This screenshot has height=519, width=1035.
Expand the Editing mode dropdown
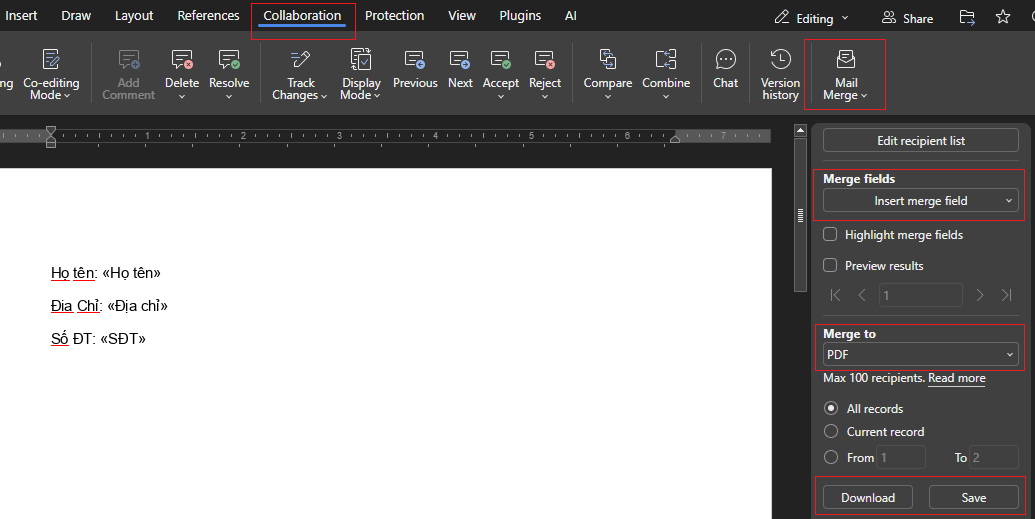coord(845,18)
